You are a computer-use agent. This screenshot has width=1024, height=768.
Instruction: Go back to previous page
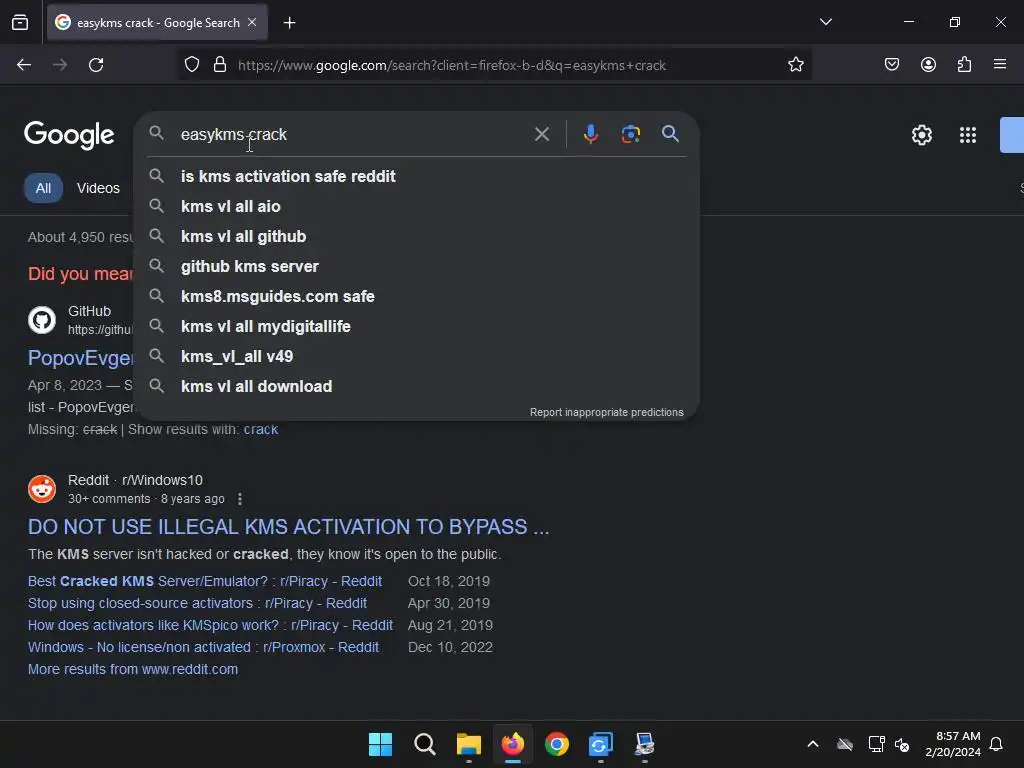tap(24, 65)
